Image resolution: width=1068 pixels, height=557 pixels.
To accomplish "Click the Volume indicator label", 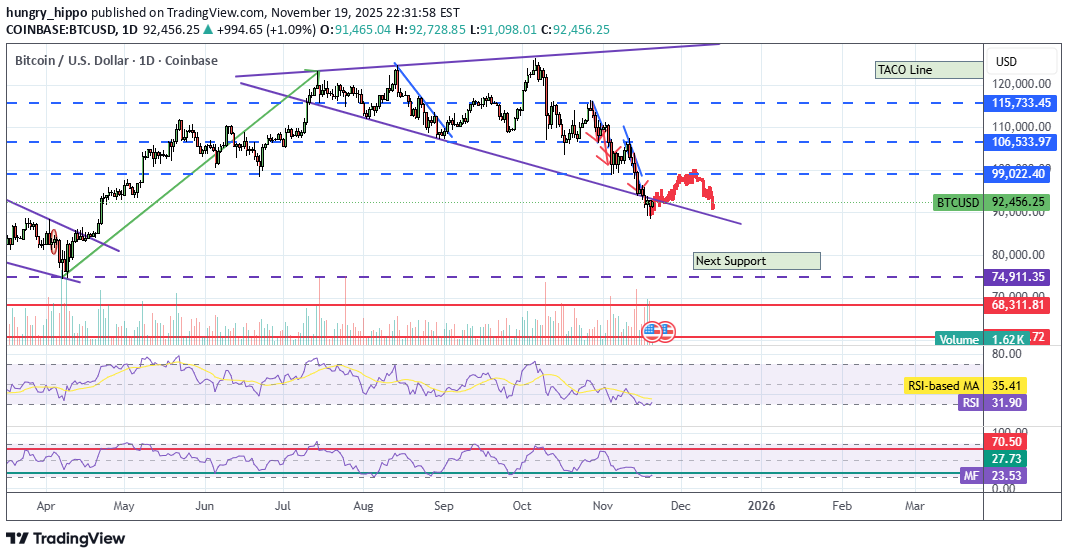I will [958, 339].
